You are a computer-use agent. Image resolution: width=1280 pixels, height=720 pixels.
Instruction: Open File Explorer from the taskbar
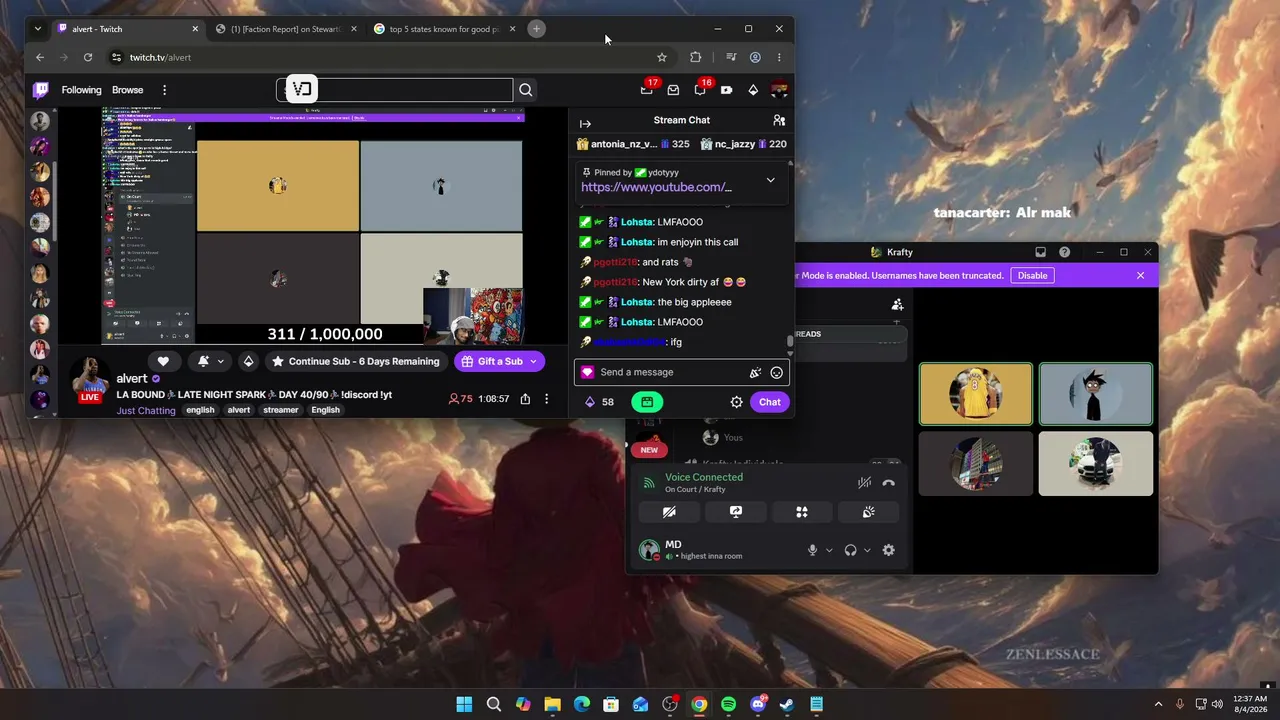coord(552,704)
